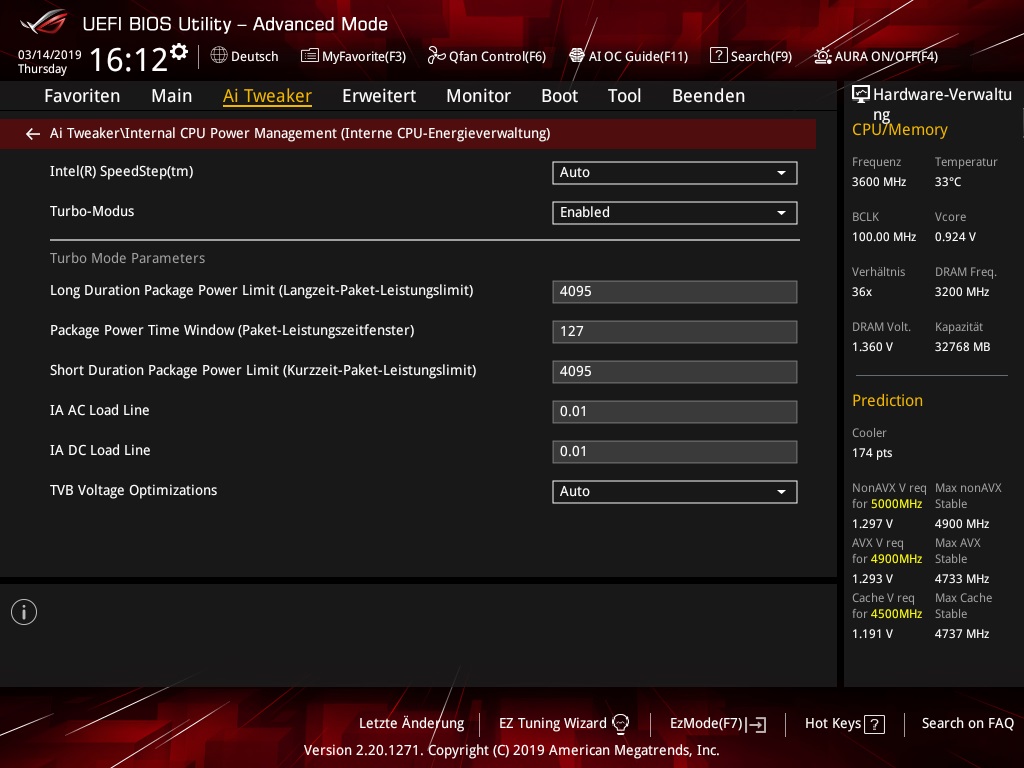1024x768 pixels.
Task: Open Intel SpeedStep dropdown
Action: click(x=675, y=172)
